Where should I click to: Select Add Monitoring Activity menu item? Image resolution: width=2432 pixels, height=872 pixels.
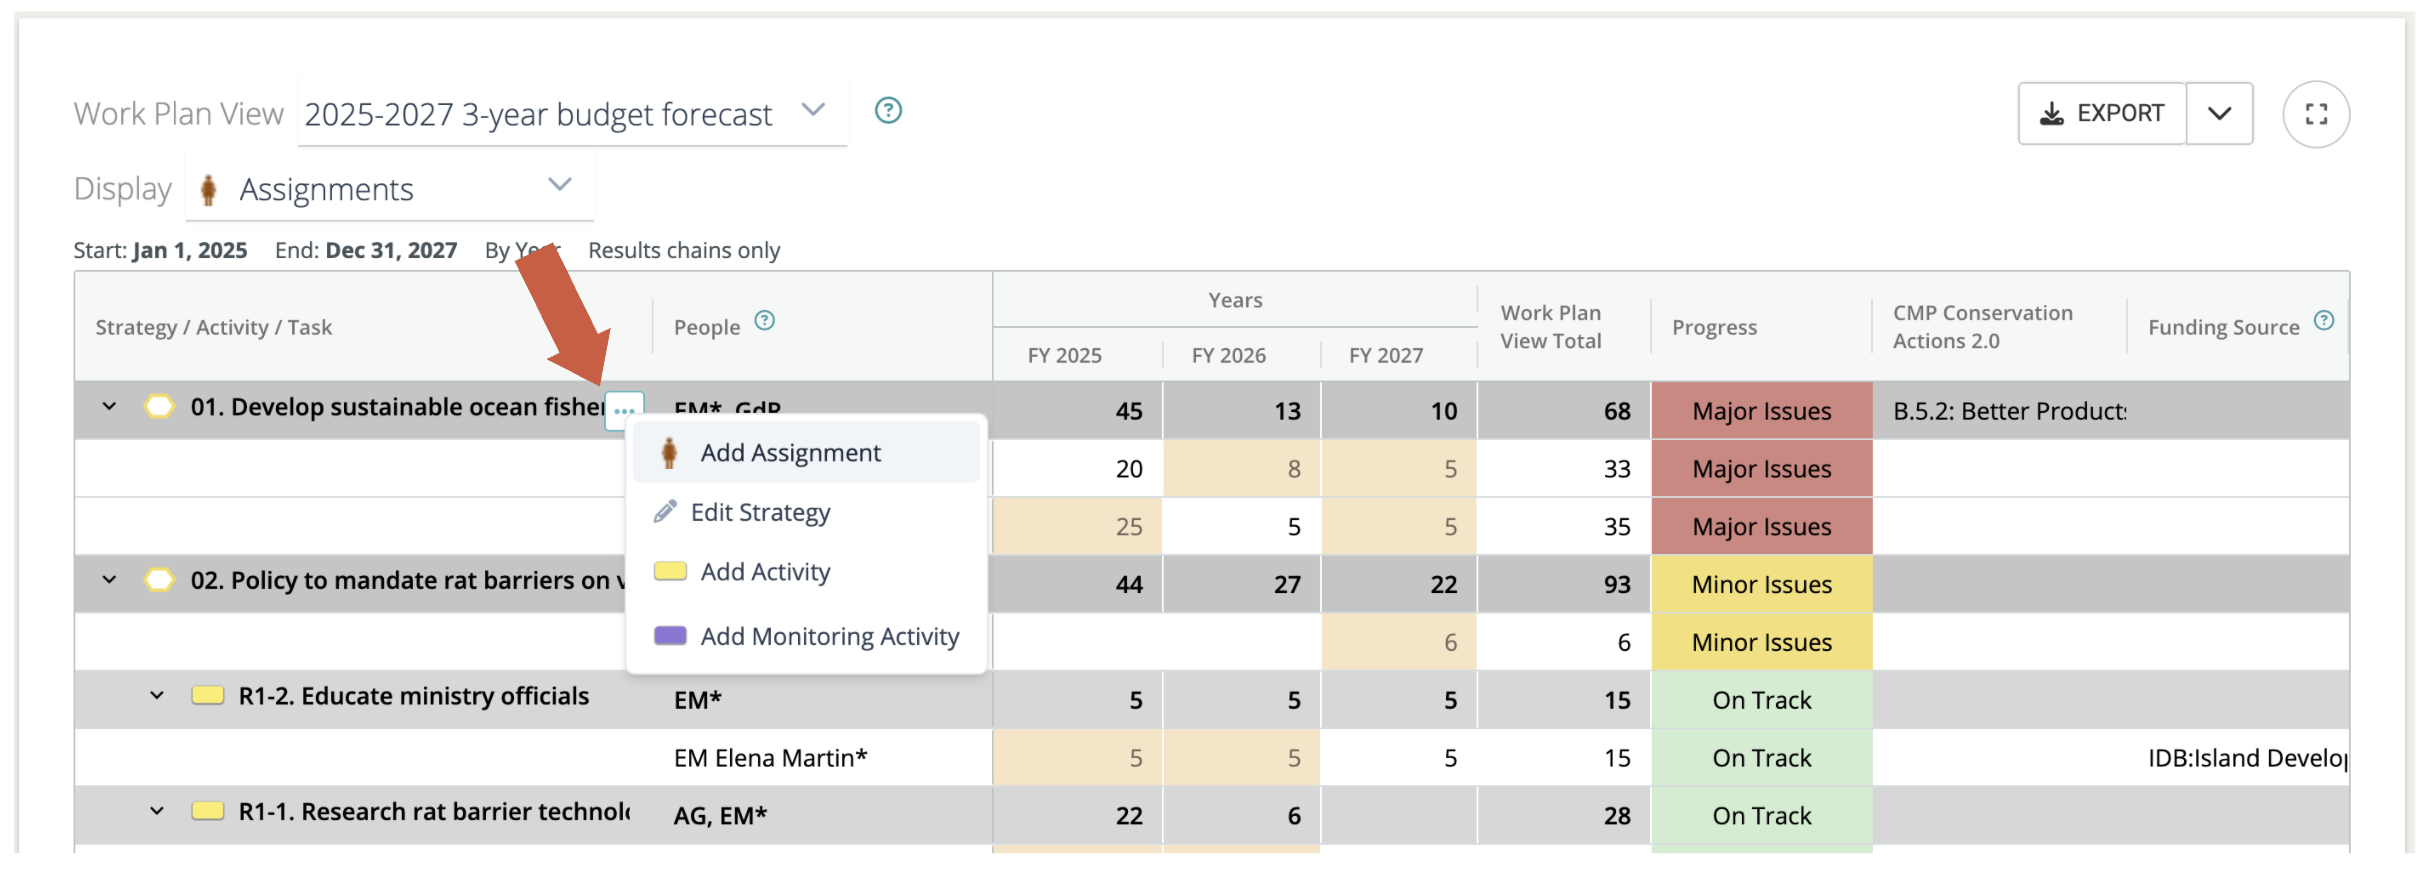tap(829, 637)
